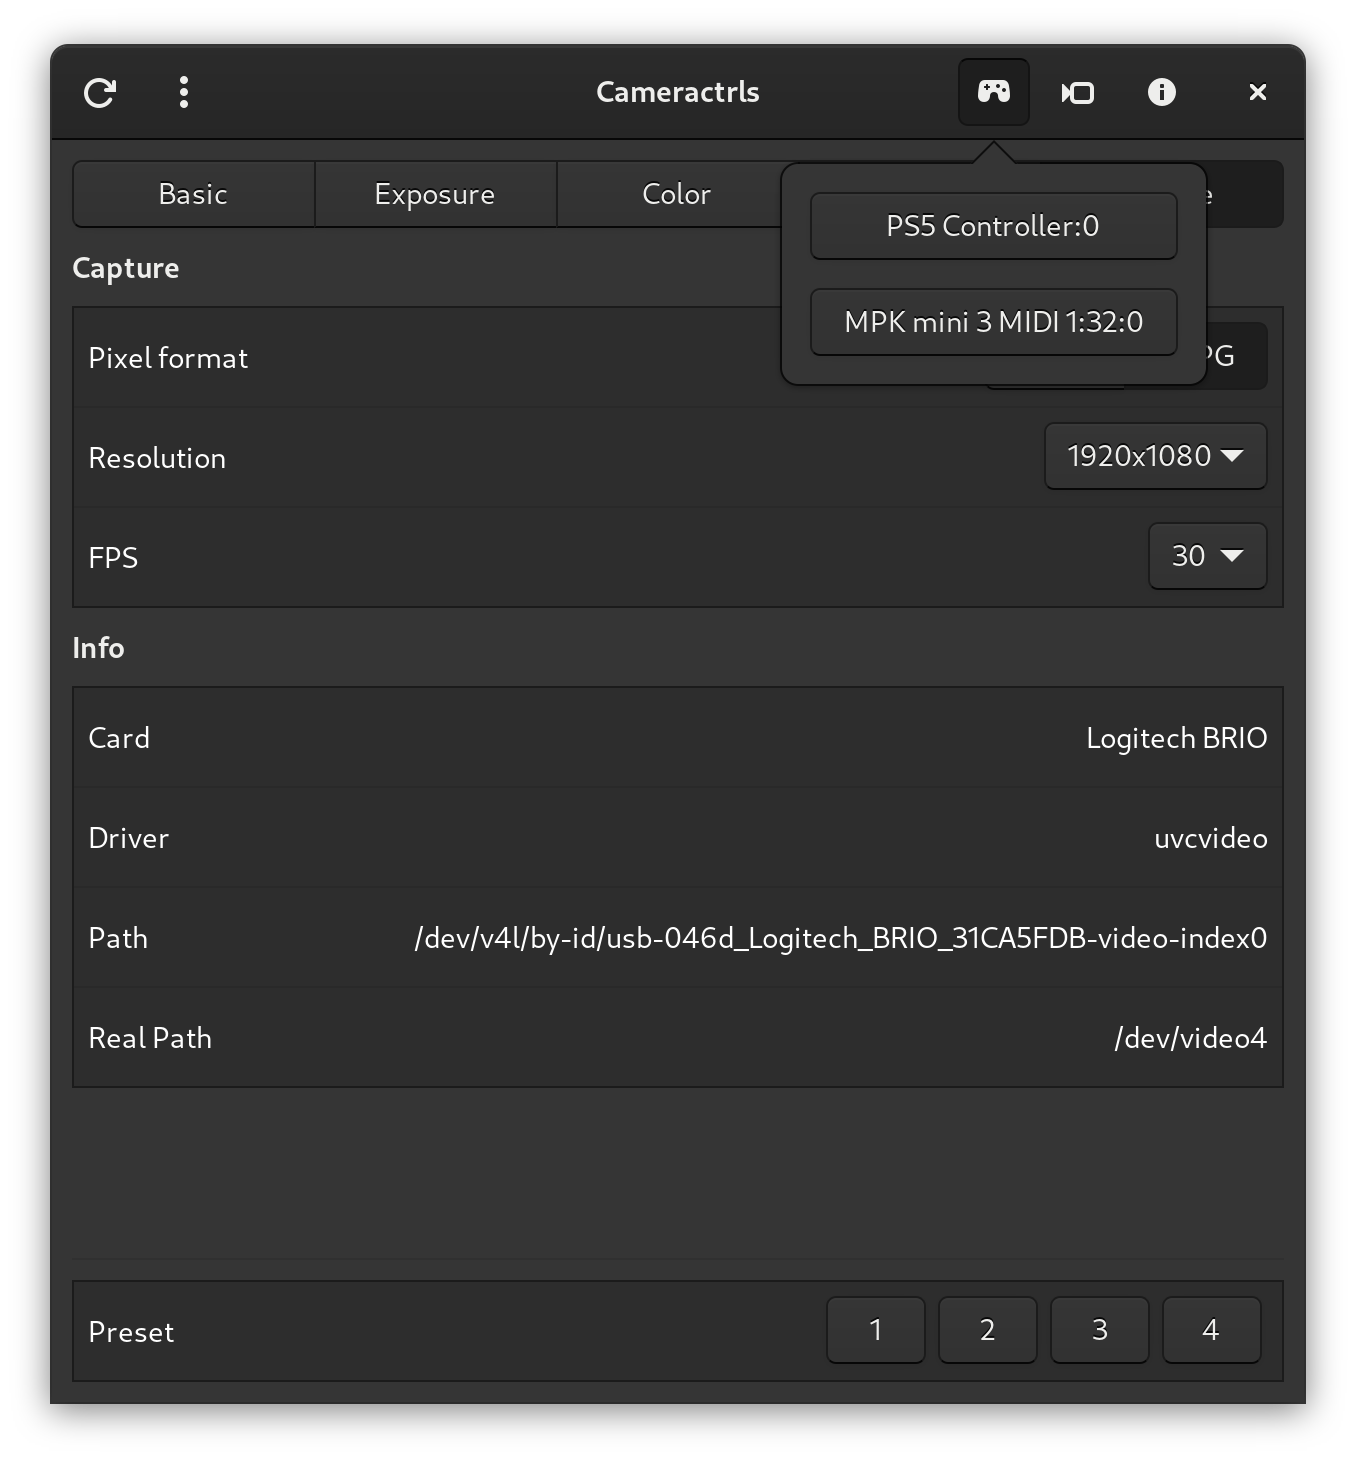This screenshot has height=1460, width=1356.
Task: Open the three-dot kebab menu
Action: [183, 93]
